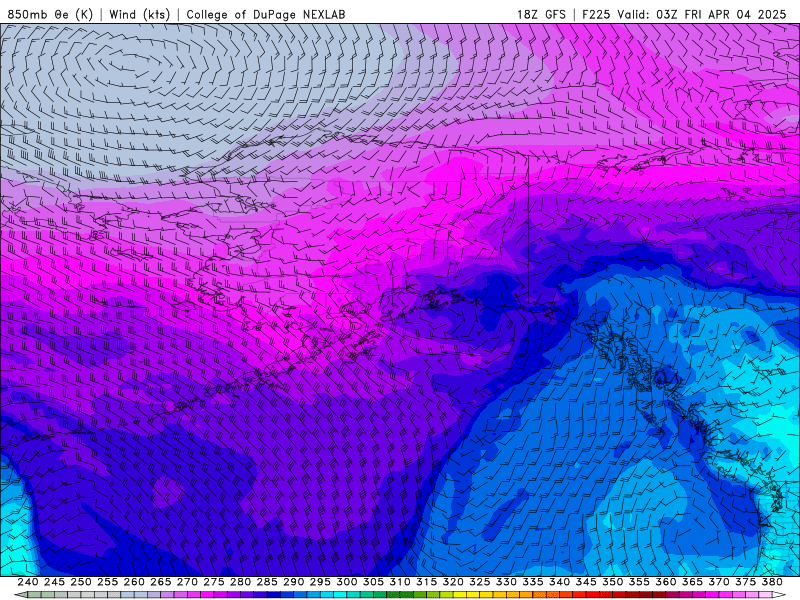Click the 275 color scale label
This screenshot has height=600, width=800.
click(x=214, y=582)
